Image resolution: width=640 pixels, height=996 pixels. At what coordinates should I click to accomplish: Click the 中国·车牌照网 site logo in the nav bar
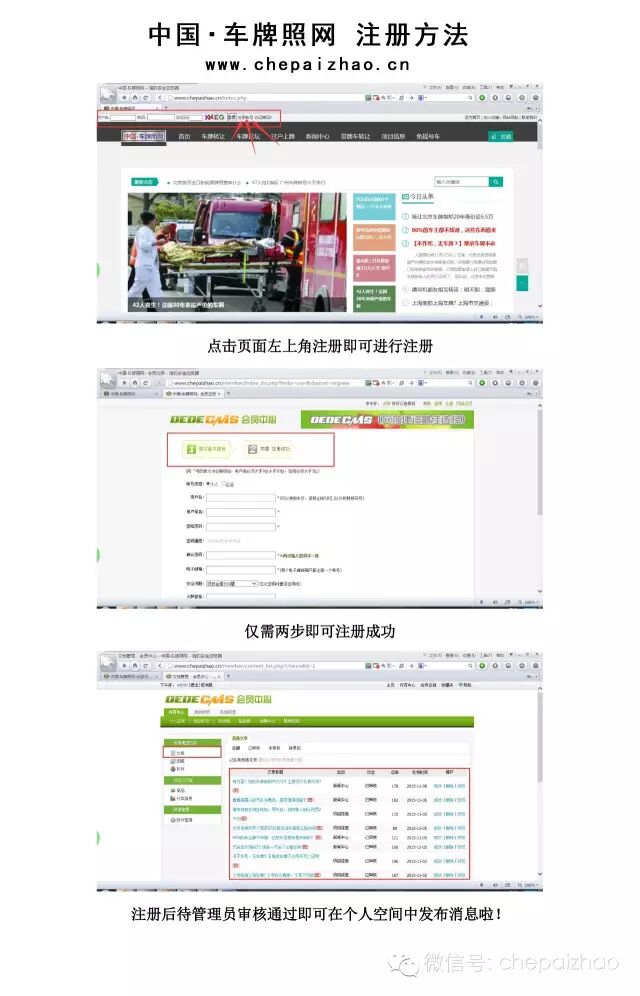[x=143, y=136]
